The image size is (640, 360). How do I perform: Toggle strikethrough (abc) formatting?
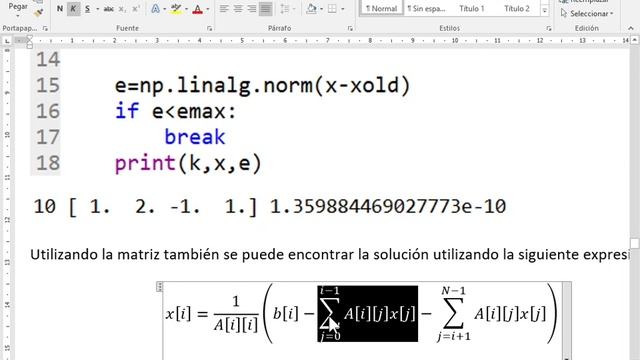click(108, 9)
